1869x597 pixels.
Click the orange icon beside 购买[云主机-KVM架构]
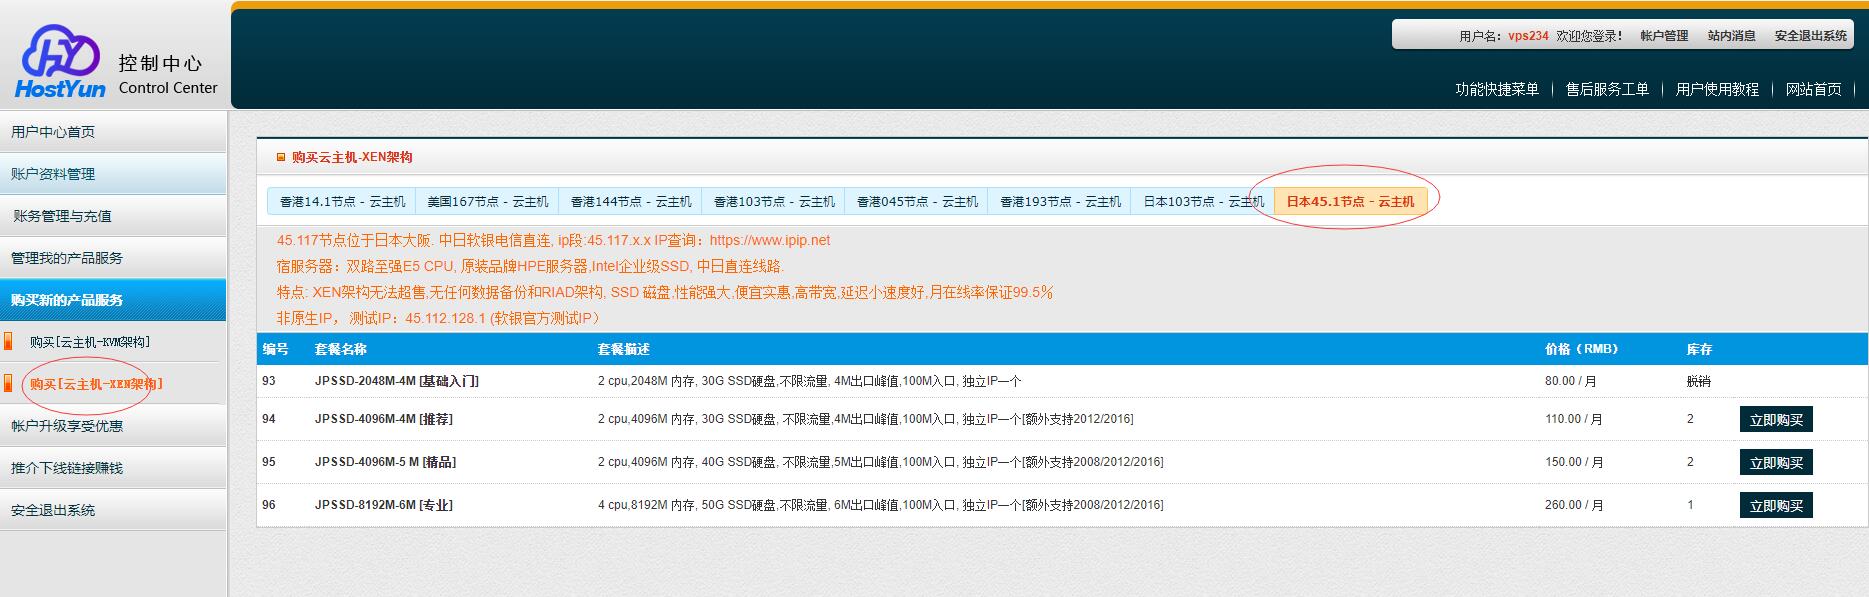(8, 341)
